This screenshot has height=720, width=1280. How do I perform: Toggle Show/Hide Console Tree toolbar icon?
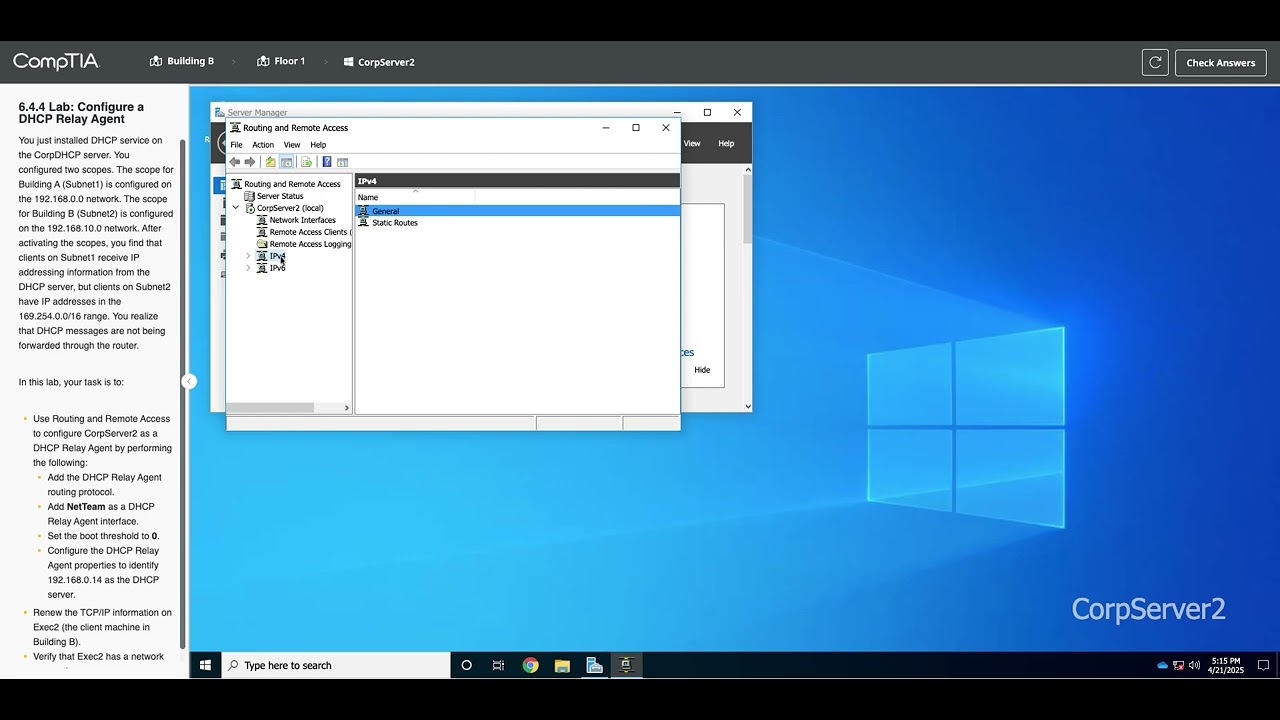point(286,162)
